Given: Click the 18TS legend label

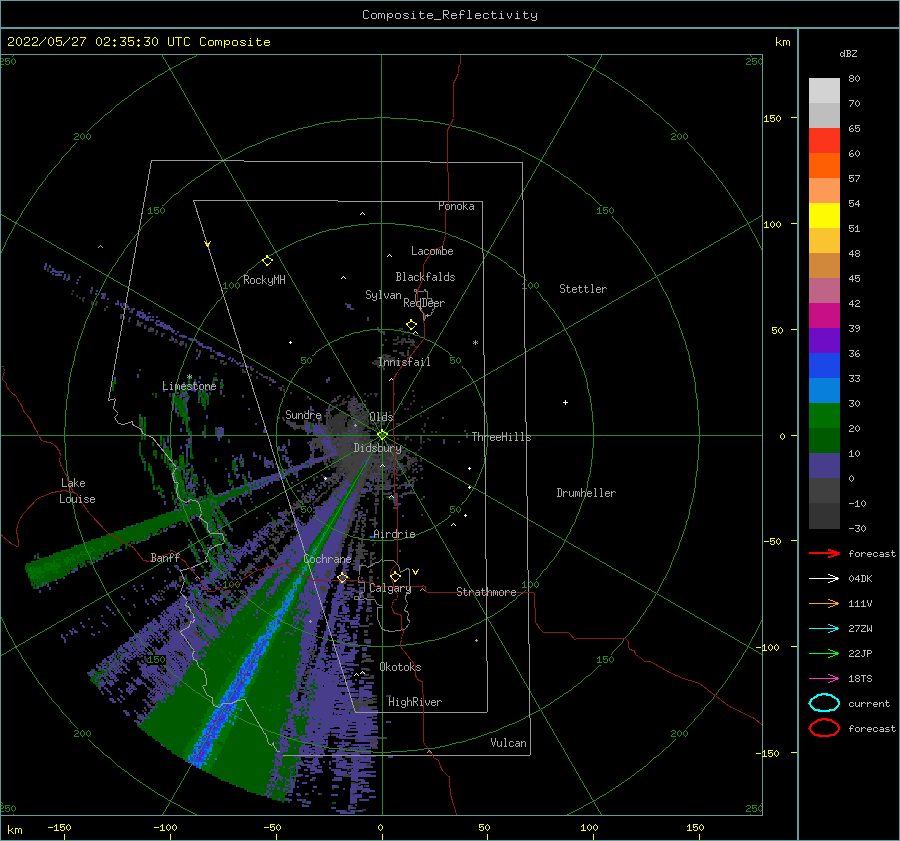Looking at the screenshot, I should point(860,679).
